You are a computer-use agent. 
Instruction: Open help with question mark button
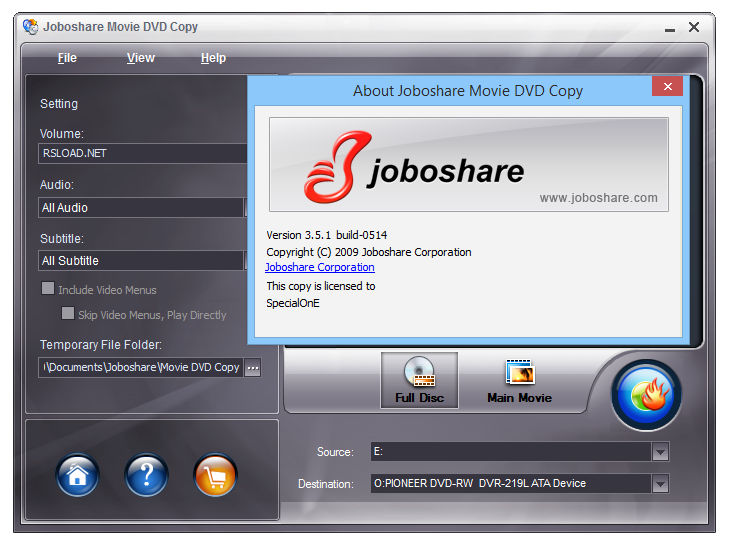click(x=146, y=475)
